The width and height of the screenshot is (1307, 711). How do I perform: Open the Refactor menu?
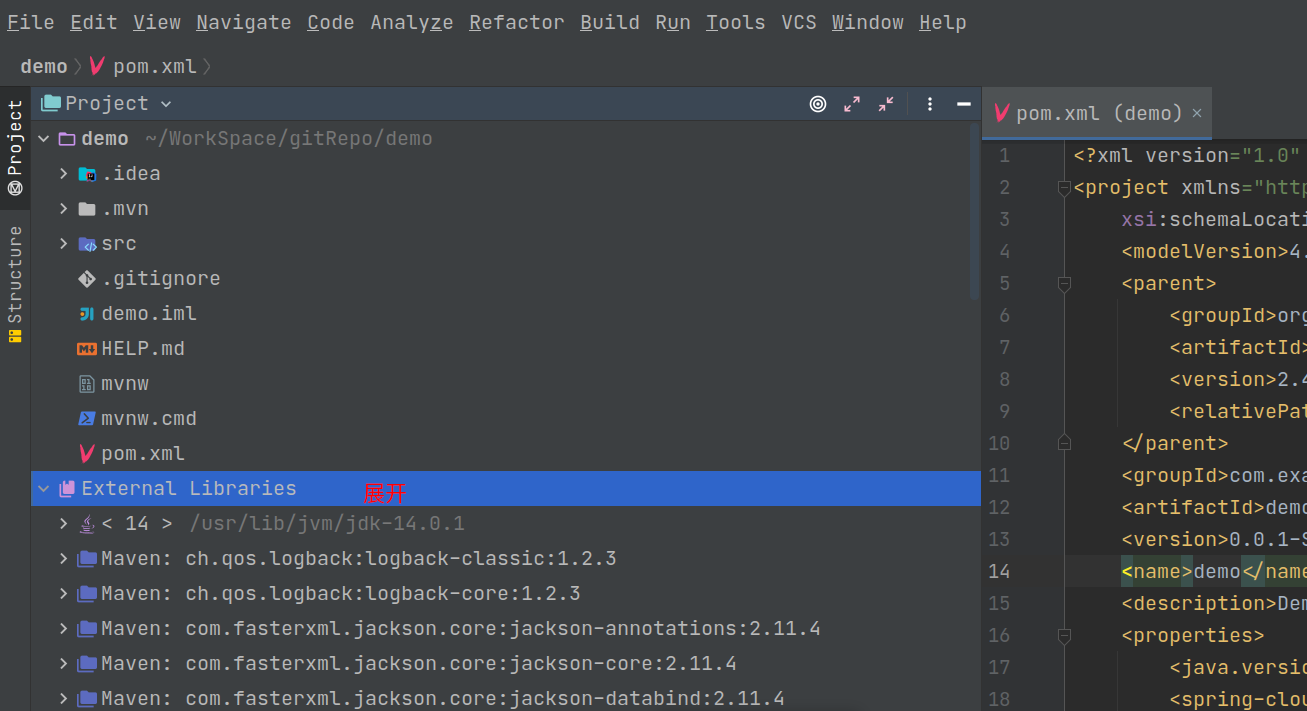click(516, 22)
